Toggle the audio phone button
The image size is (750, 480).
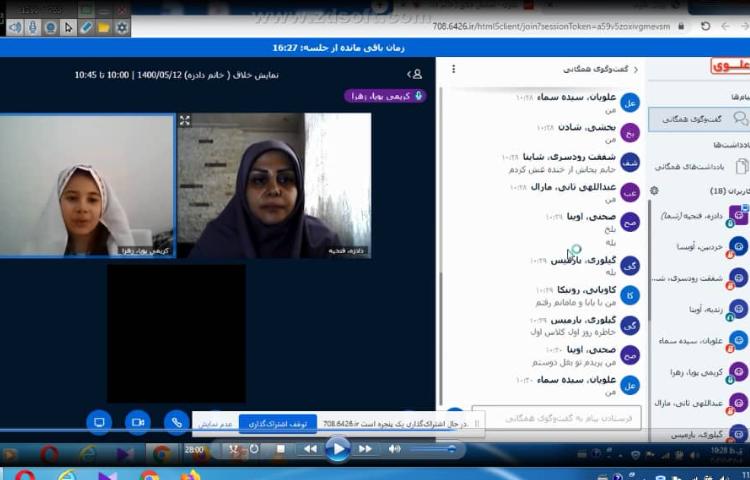tap(176, 423)
